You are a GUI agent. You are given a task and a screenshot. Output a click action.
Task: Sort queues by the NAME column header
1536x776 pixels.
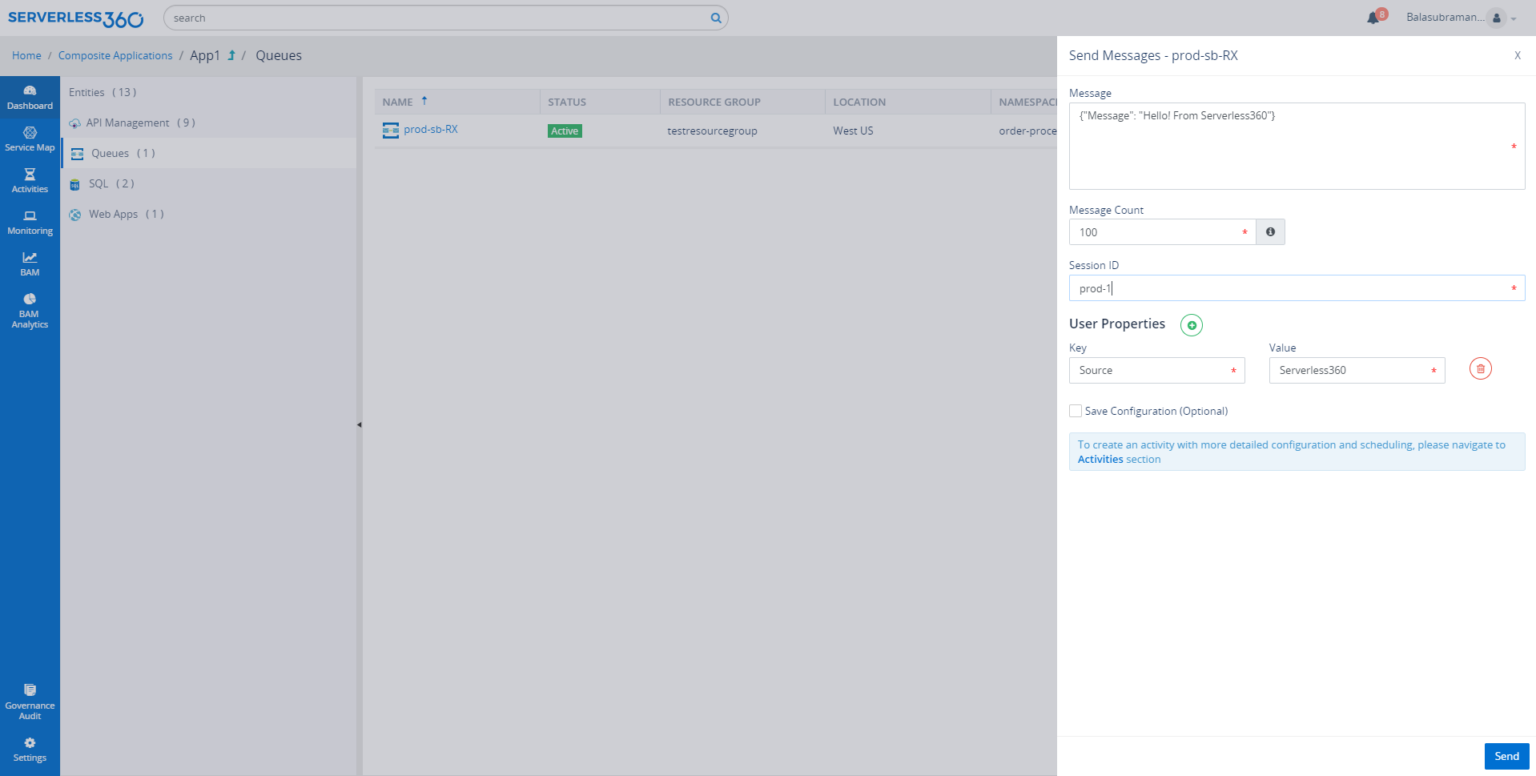tap(395, 101)
